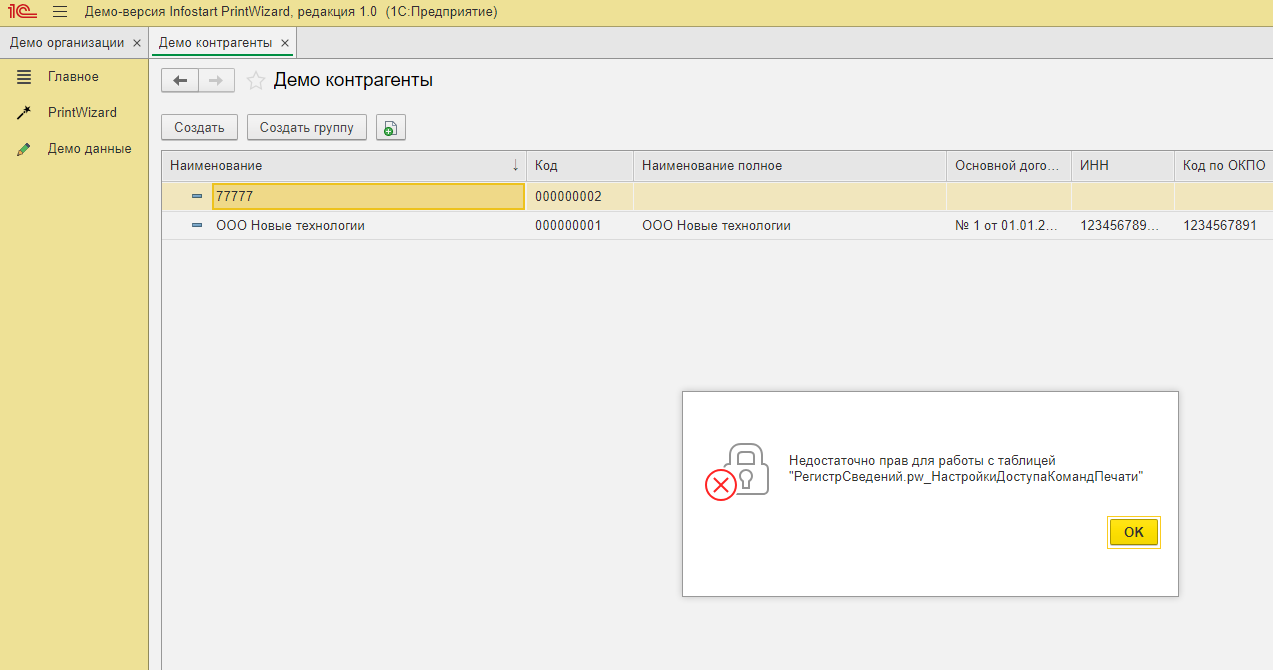This screenshot has height=670, width=1273.
Task: Open the Демо данные section in the sidebar
Action: click(89, 148)
